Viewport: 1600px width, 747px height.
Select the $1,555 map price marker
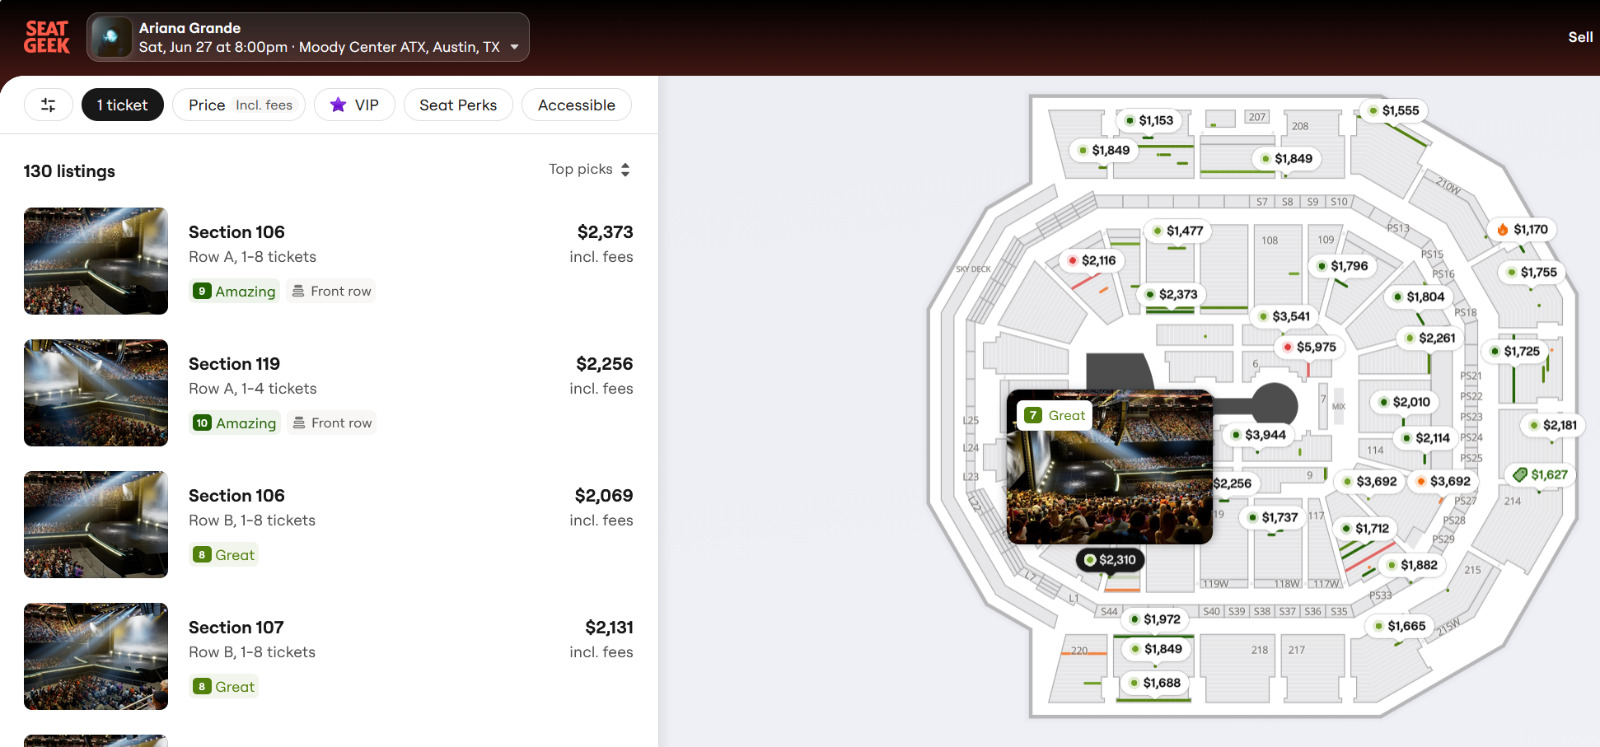[1393, 110]
